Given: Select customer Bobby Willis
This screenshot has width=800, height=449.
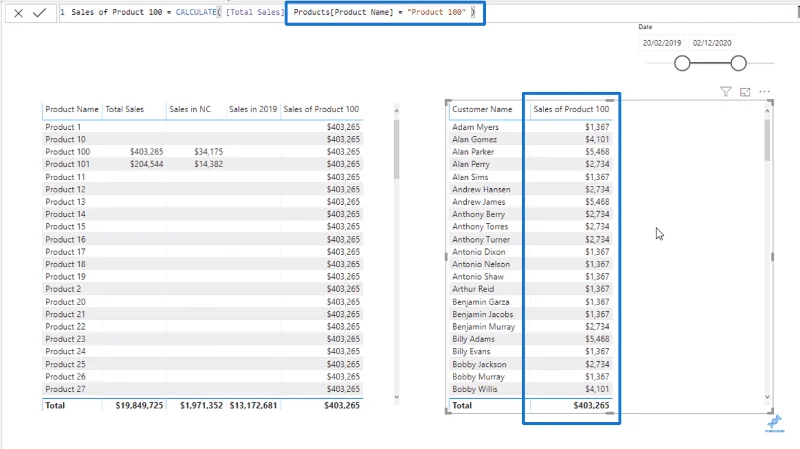Looking at the screenshot, I should (x=474, y=389).
